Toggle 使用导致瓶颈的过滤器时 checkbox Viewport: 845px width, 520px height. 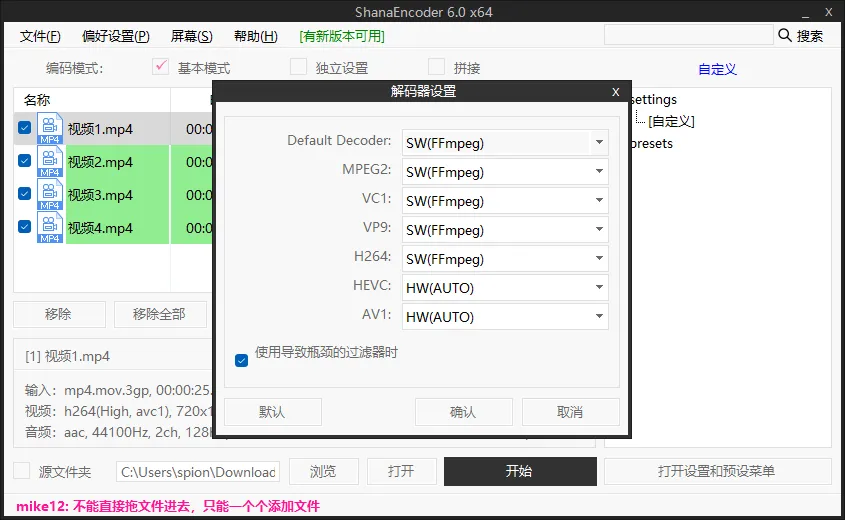241,360
